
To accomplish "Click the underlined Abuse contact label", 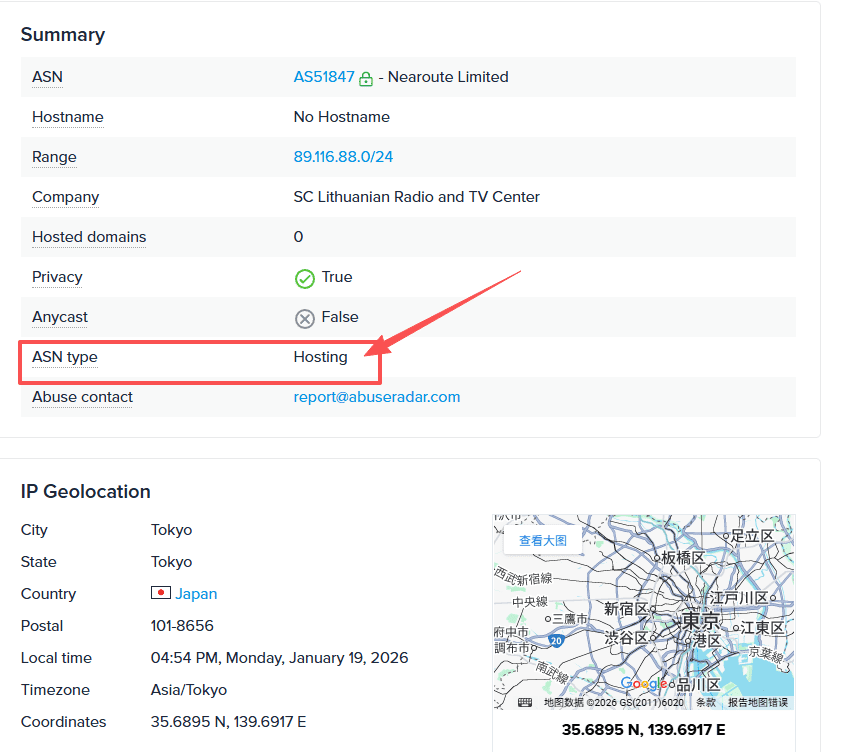I will [x=82, y=397].
